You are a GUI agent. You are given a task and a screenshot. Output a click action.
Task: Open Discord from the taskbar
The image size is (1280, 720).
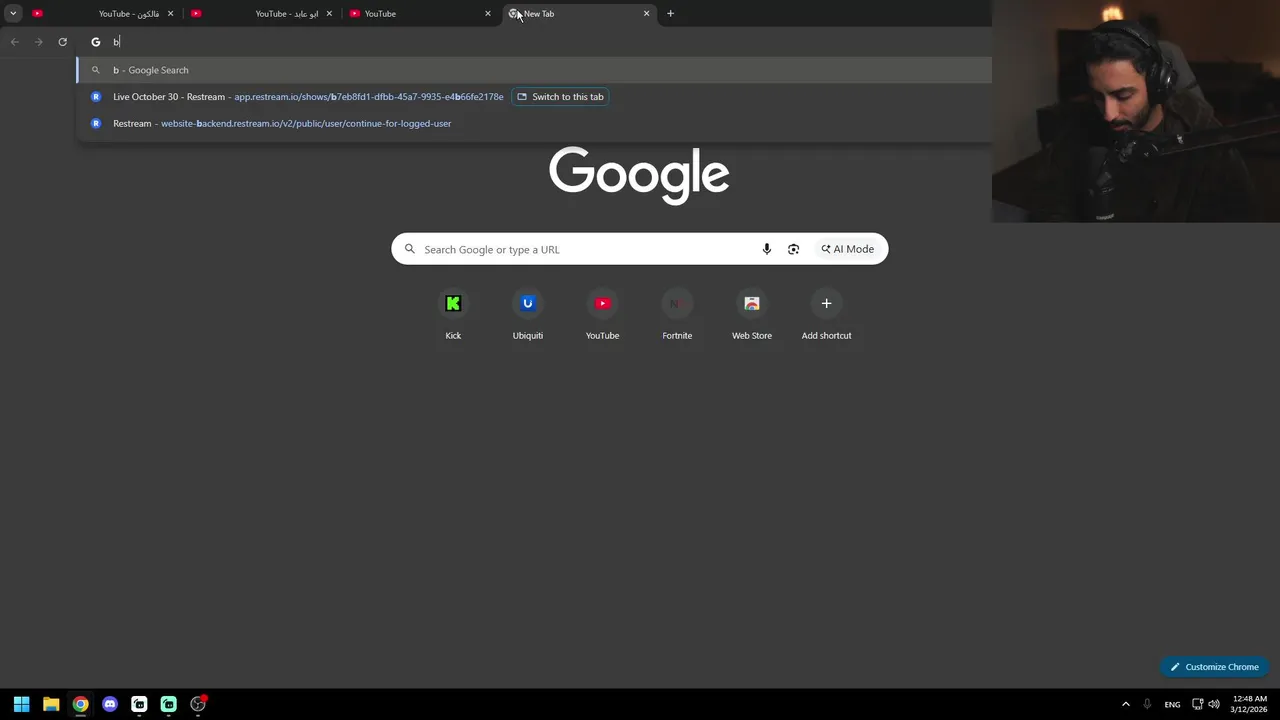tap(110, 704)
